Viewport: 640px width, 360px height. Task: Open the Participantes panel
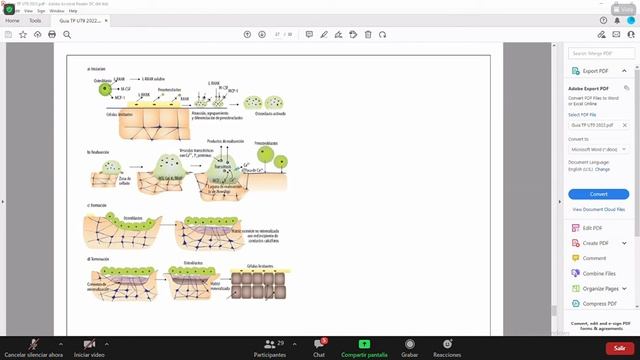(270, 348)
